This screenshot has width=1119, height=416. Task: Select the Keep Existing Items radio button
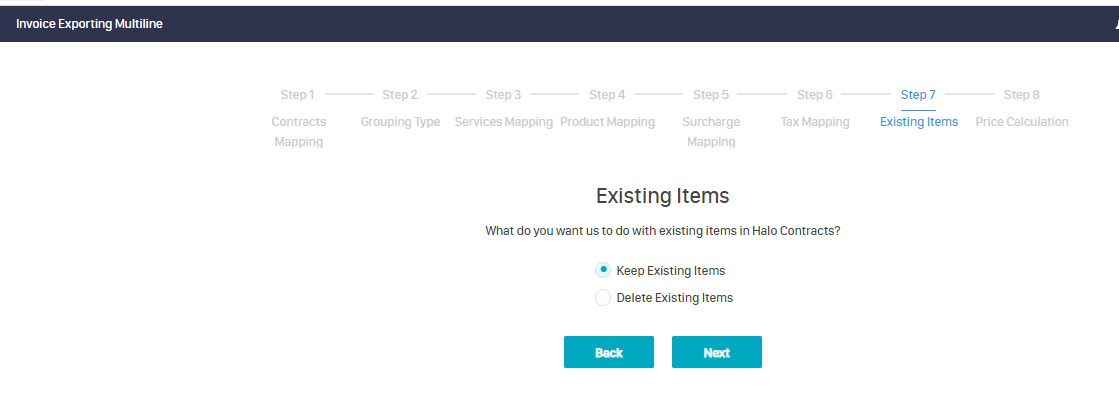(603, 270)
